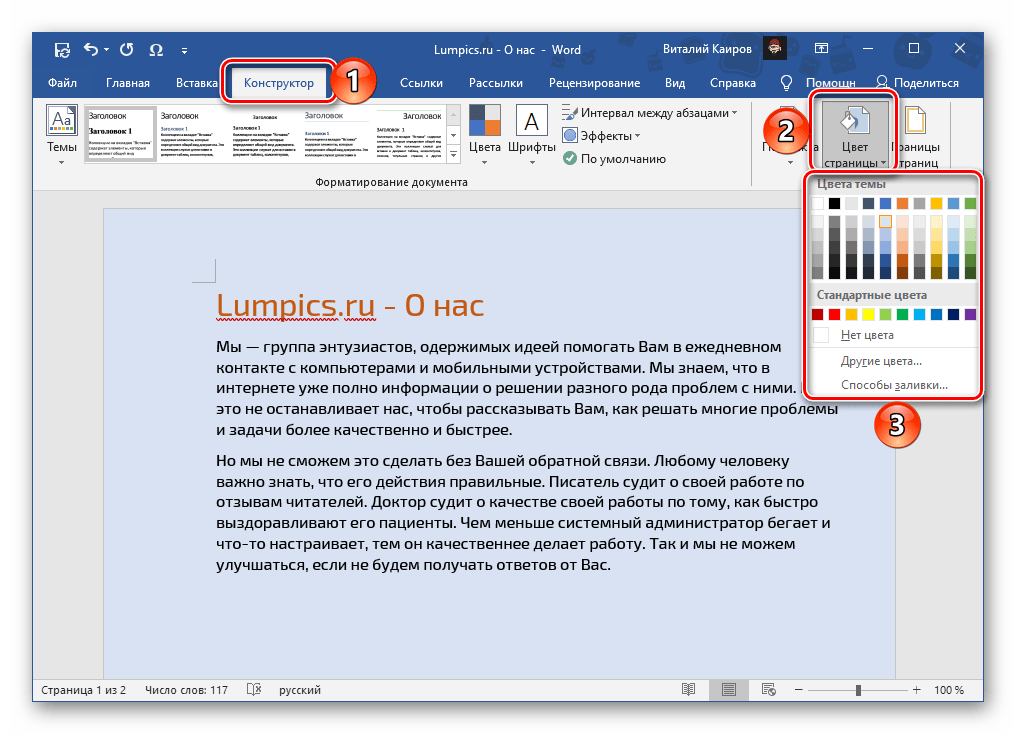Select the green theme color swatch
This screenshot has height=734, width=1016.
pos(970,203)
